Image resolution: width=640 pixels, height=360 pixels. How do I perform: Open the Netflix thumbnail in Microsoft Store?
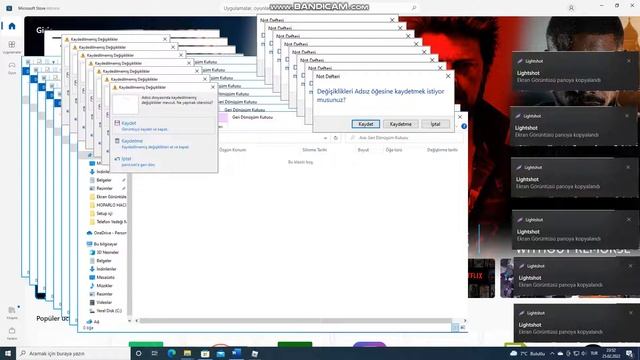coord(481,278)
